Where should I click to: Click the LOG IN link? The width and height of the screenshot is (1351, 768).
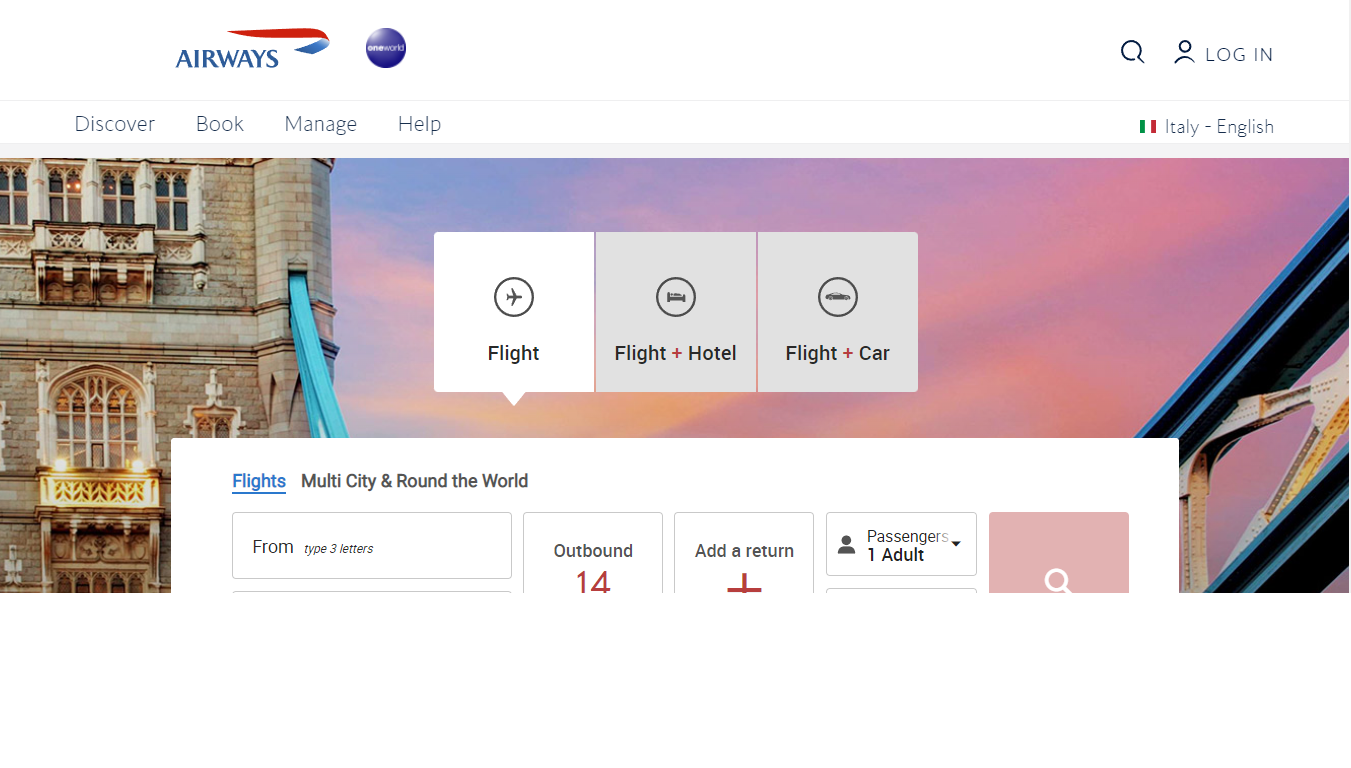(x=1239, y=55)
